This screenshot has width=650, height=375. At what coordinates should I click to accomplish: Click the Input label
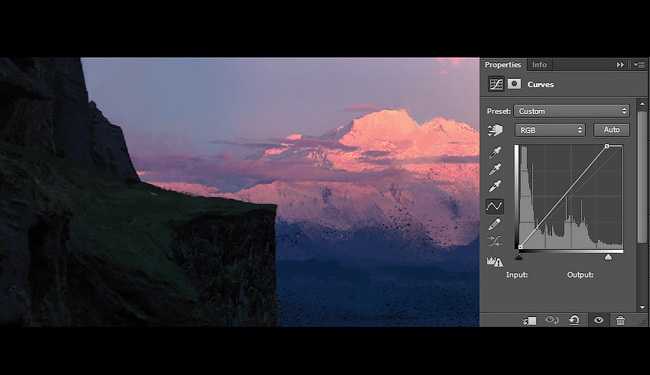click(x=517, y=275)
